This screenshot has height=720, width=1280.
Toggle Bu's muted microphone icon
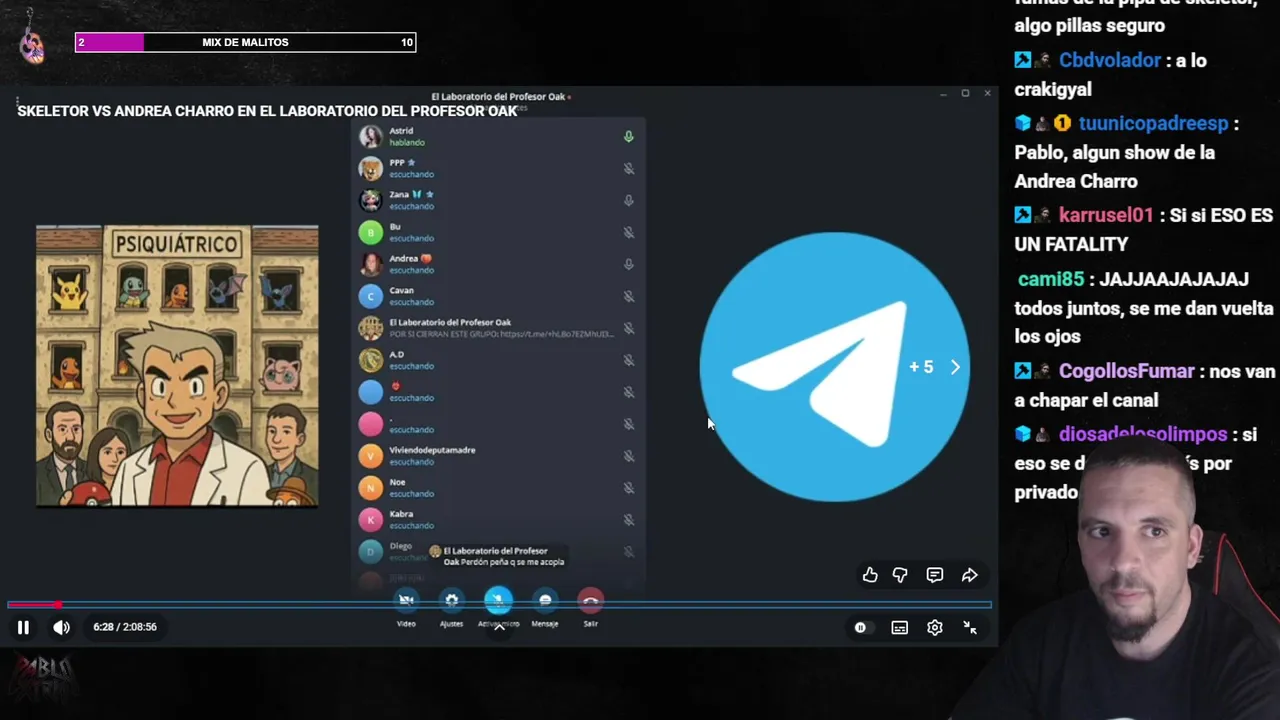[629, 233]
